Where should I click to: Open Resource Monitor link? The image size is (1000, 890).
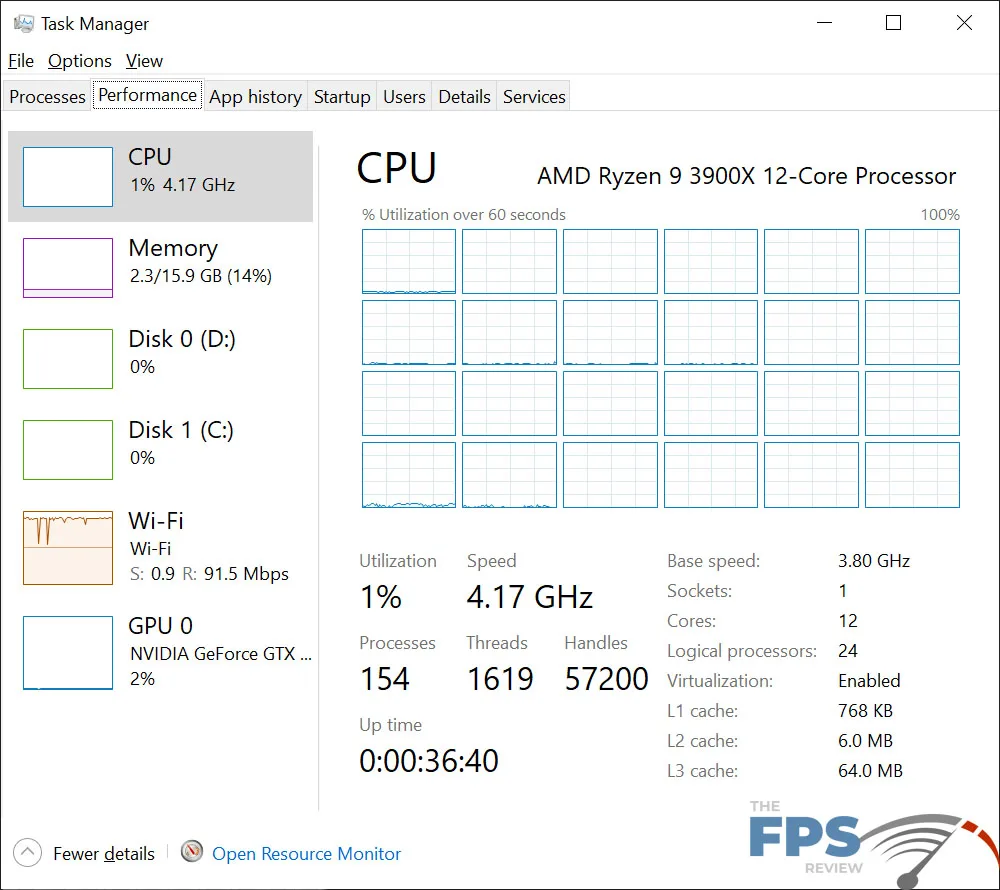point(306,854)
